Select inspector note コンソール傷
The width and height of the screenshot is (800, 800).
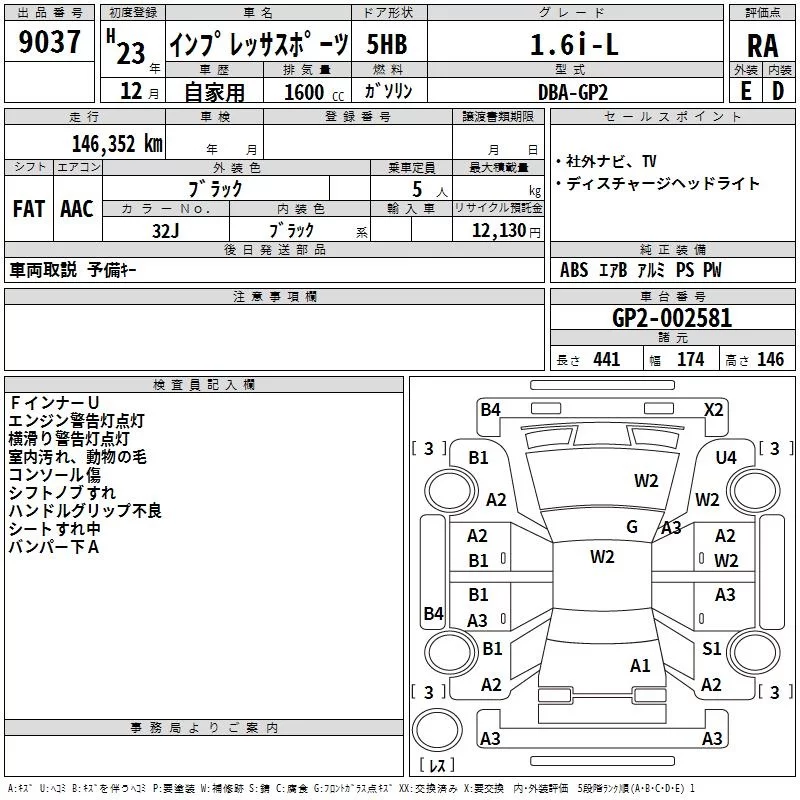(55, 474)
